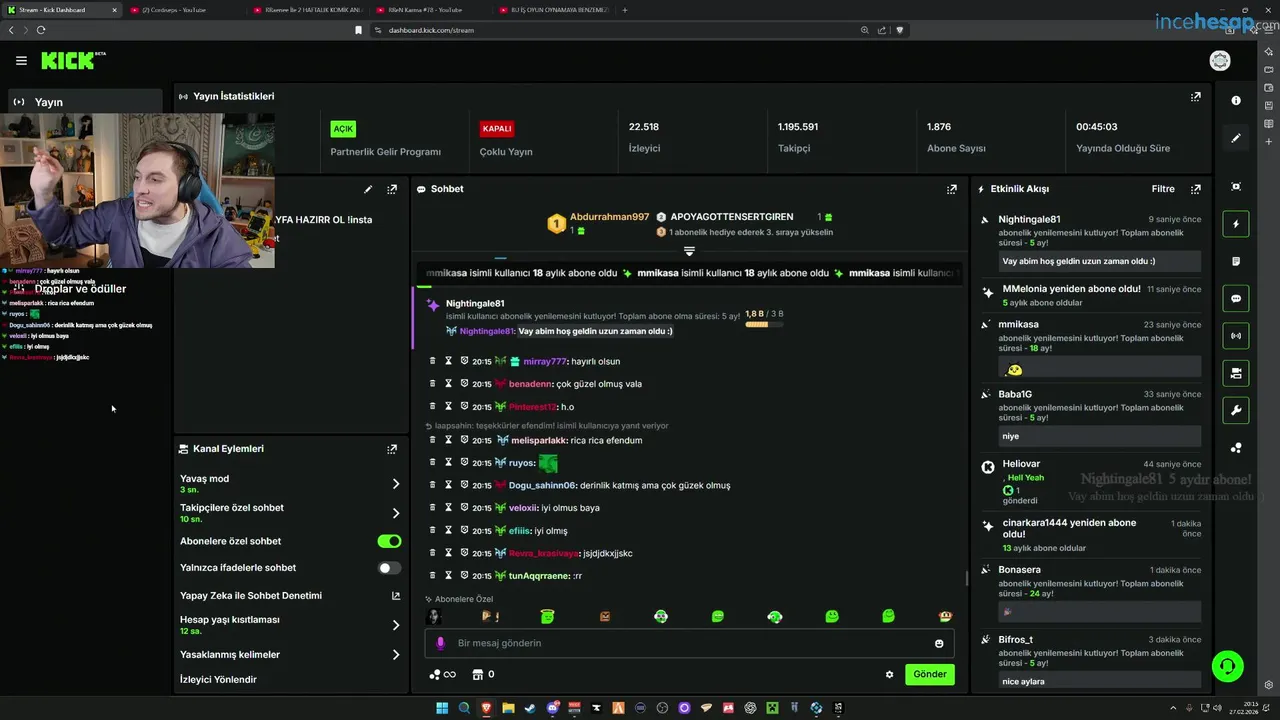The width and height of the screenshot is (1280, 720).
Task: Click the screen capture icon in the right sidebar
Action: coord(1236,187)
